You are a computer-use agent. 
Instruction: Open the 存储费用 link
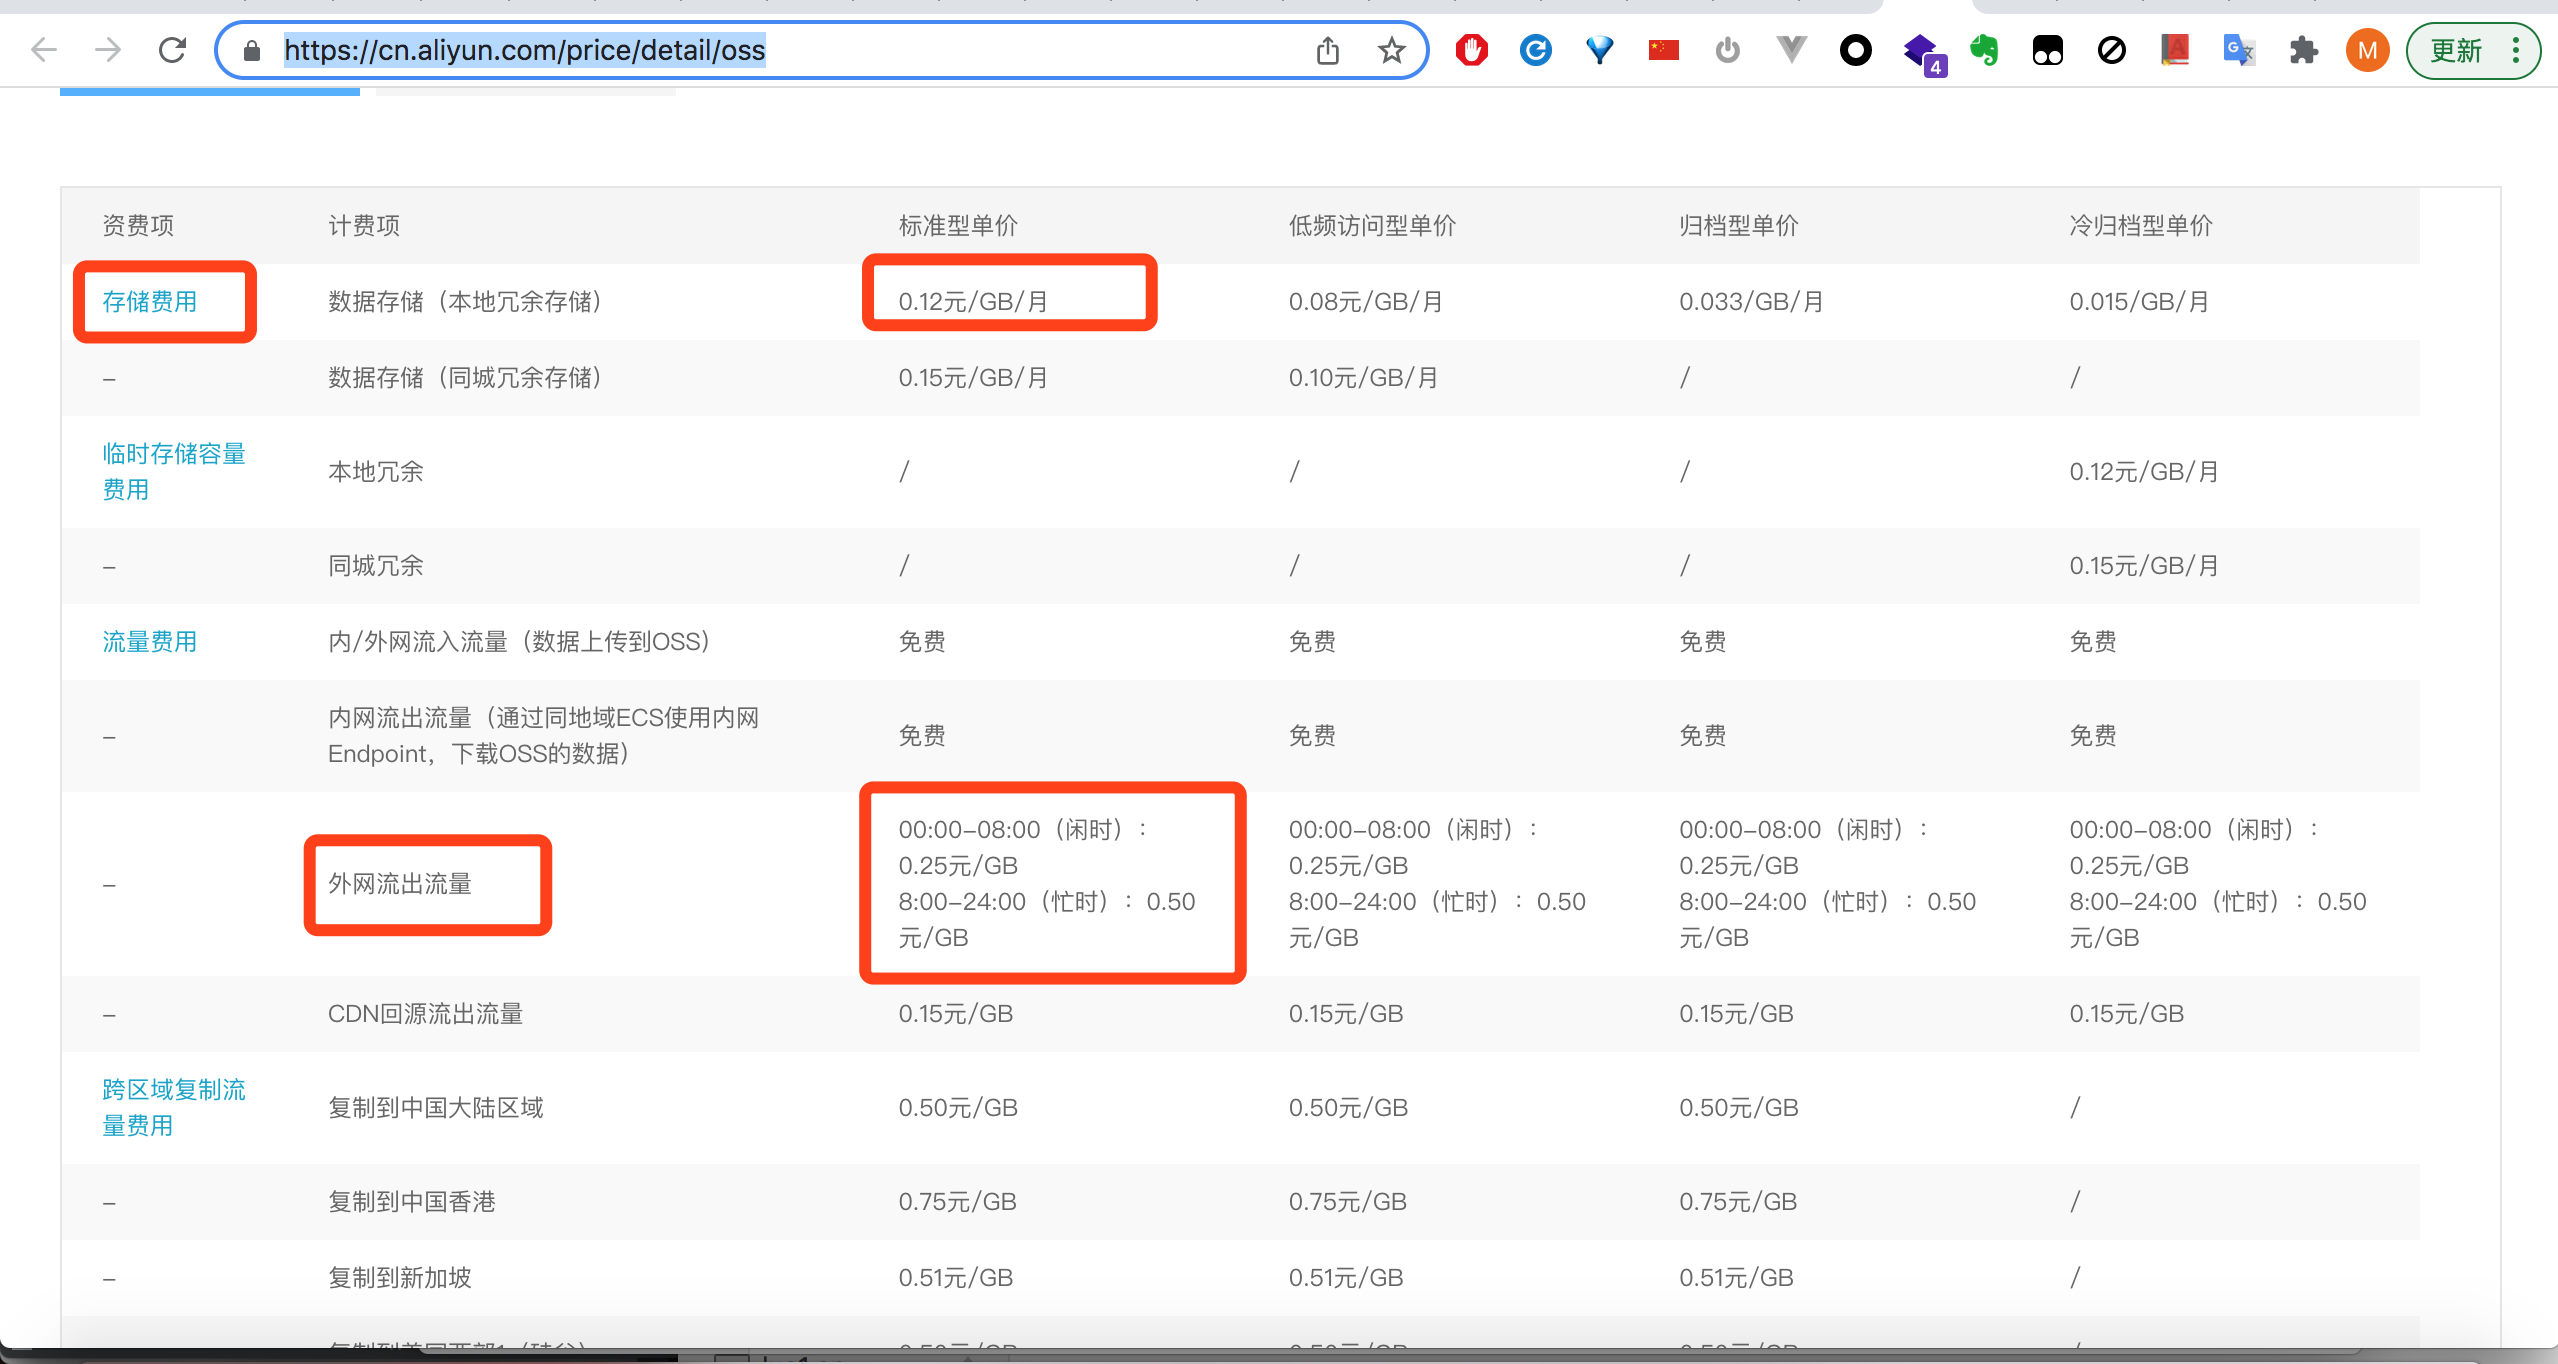pos(150,301)
